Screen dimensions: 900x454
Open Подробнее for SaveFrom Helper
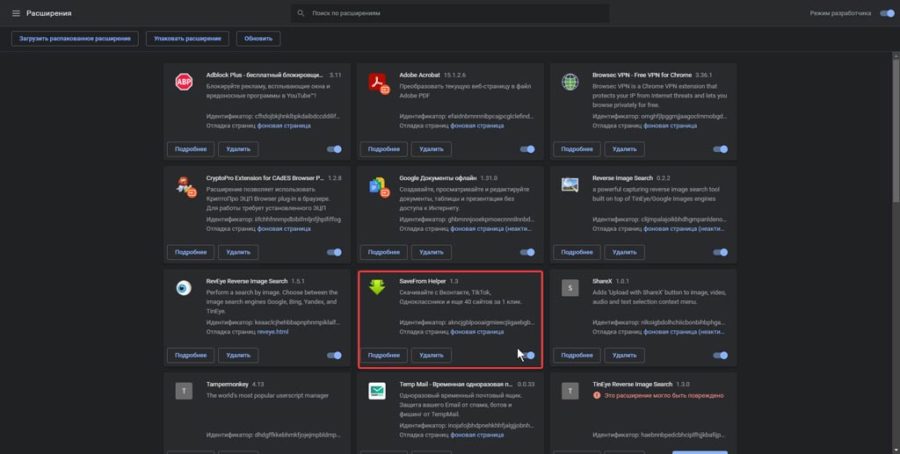(384, 355)
